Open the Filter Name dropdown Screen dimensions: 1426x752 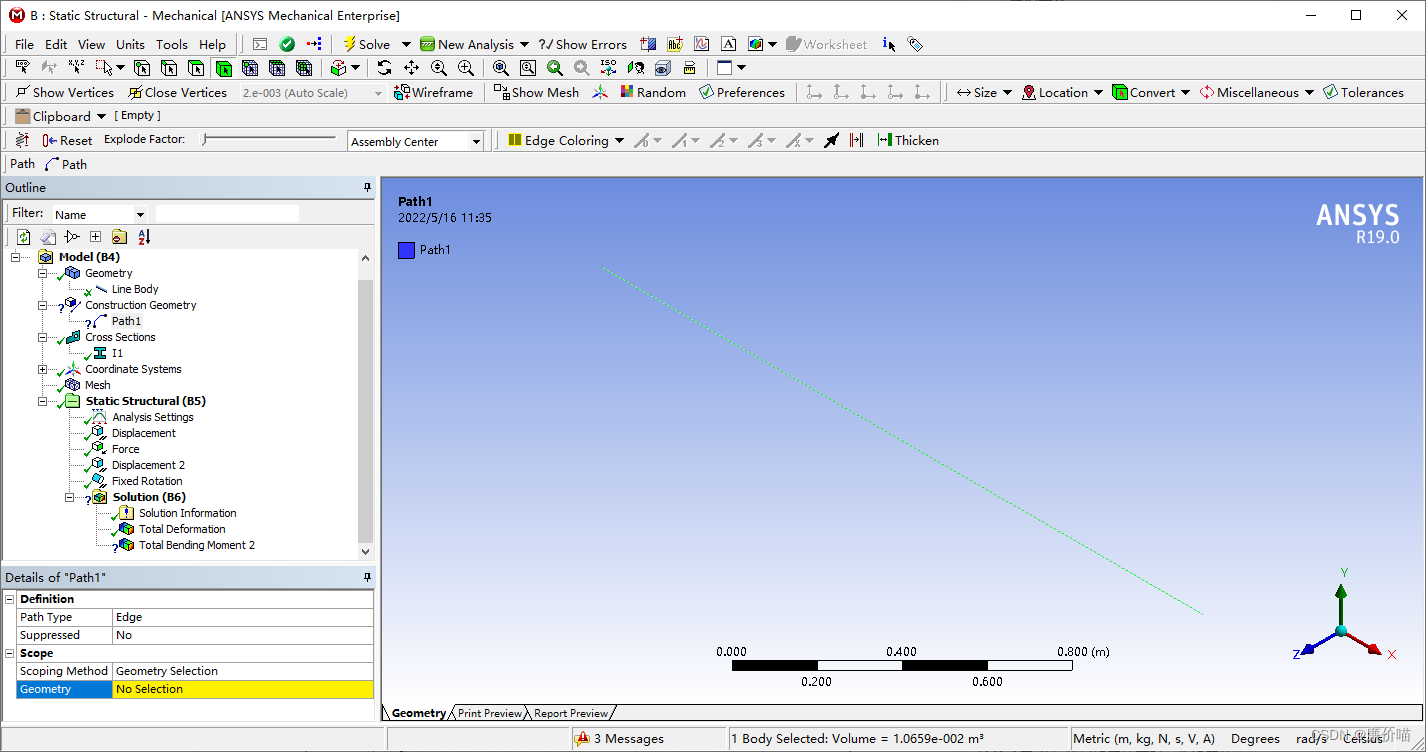pyautogui.click(x=140, y=214)
